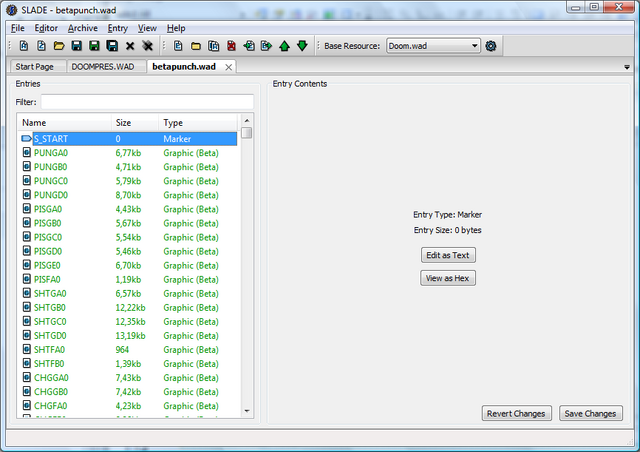Image resolution: width=640 pixels, height=452 pixels.
Task: Open Base Resource settings gear icon
Action: (491, 46)
